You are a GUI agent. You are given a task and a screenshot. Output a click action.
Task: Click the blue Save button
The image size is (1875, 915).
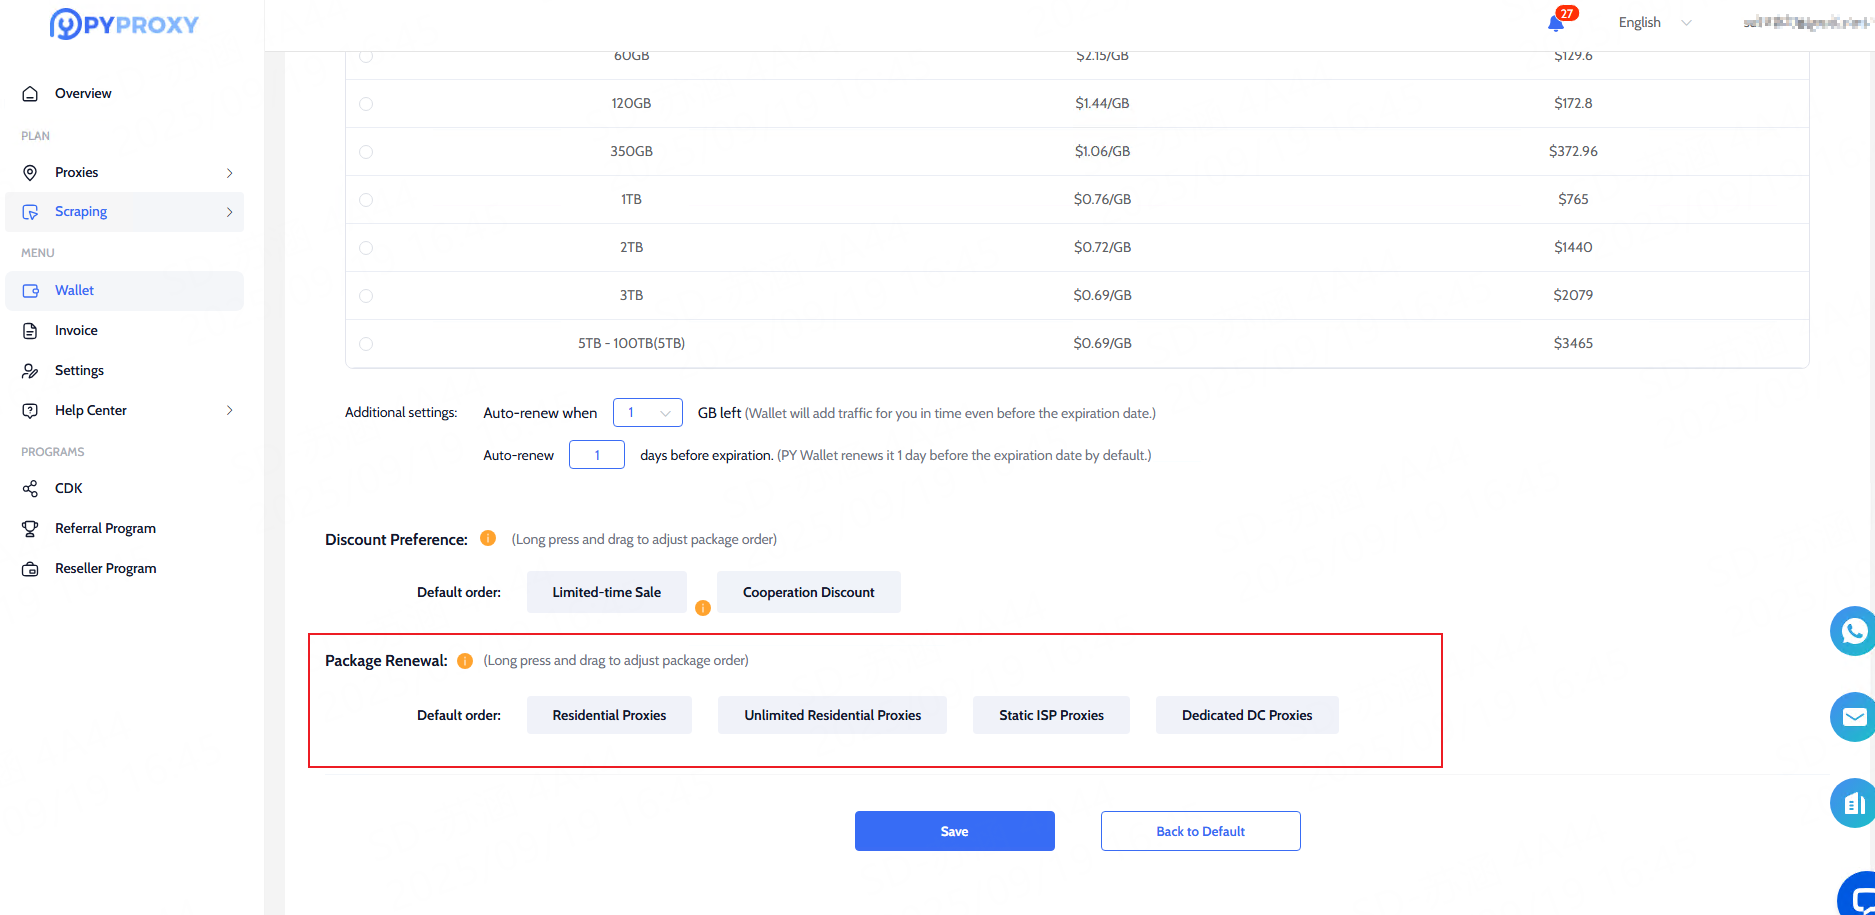coord(954,831)
